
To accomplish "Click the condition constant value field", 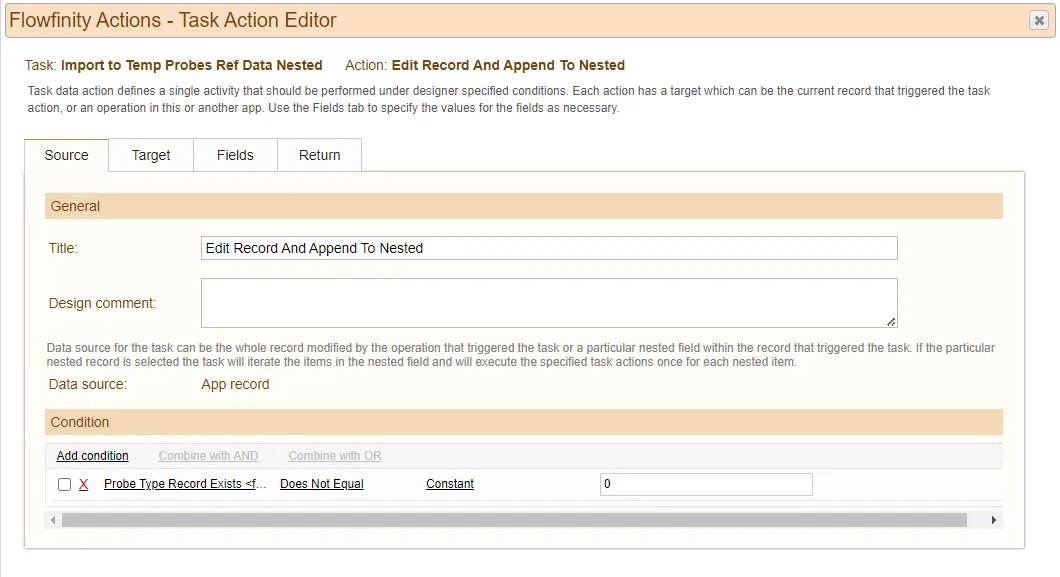I will tap(706, 484).
